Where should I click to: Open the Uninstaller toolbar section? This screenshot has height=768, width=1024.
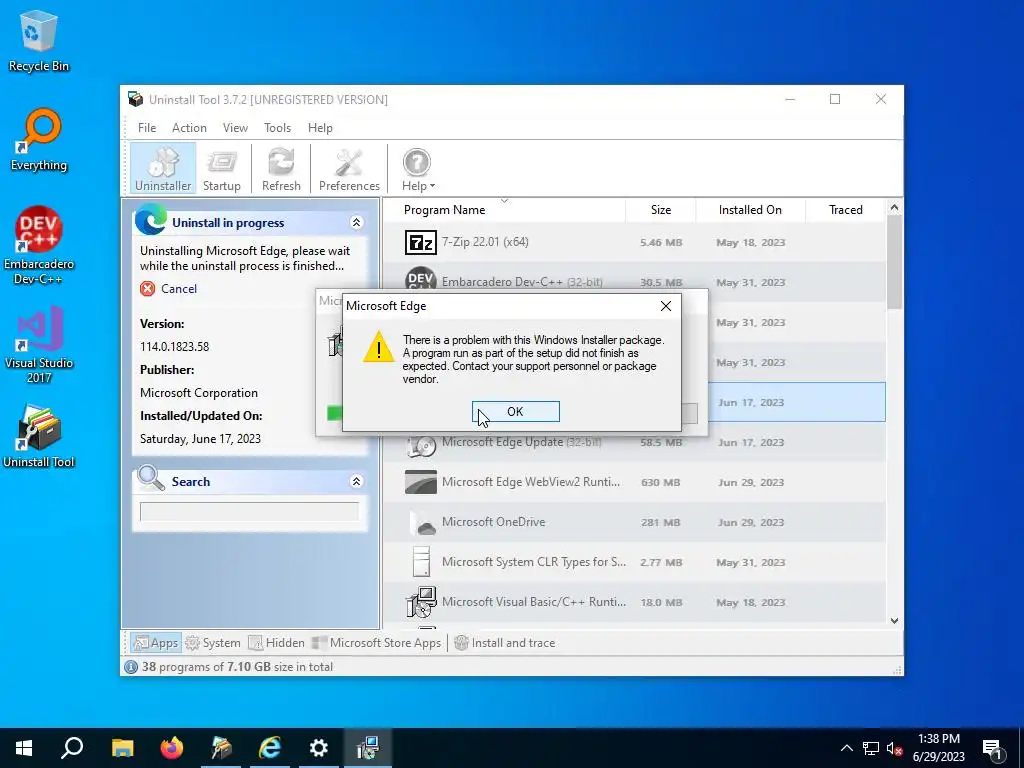pos(163,169)
